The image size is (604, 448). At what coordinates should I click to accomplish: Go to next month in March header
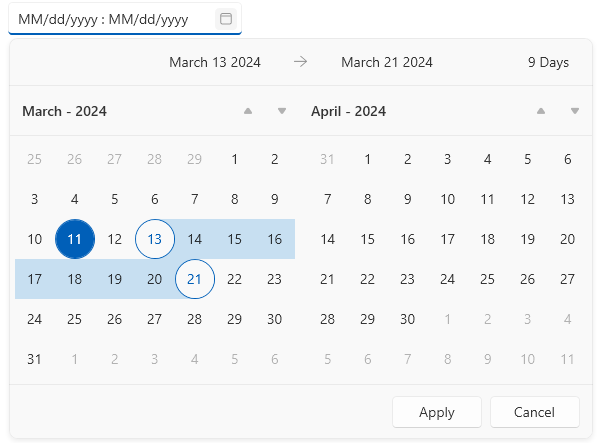pyautogui.click(x=282, y=111)
